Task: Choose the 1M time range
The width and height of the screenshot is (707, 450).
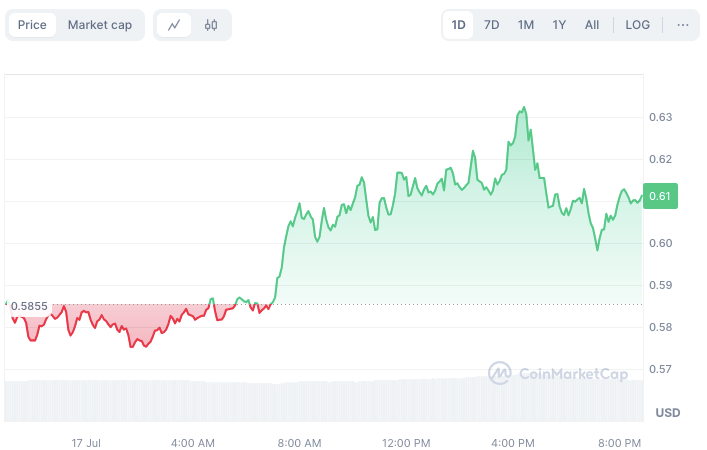Action: 525,25
